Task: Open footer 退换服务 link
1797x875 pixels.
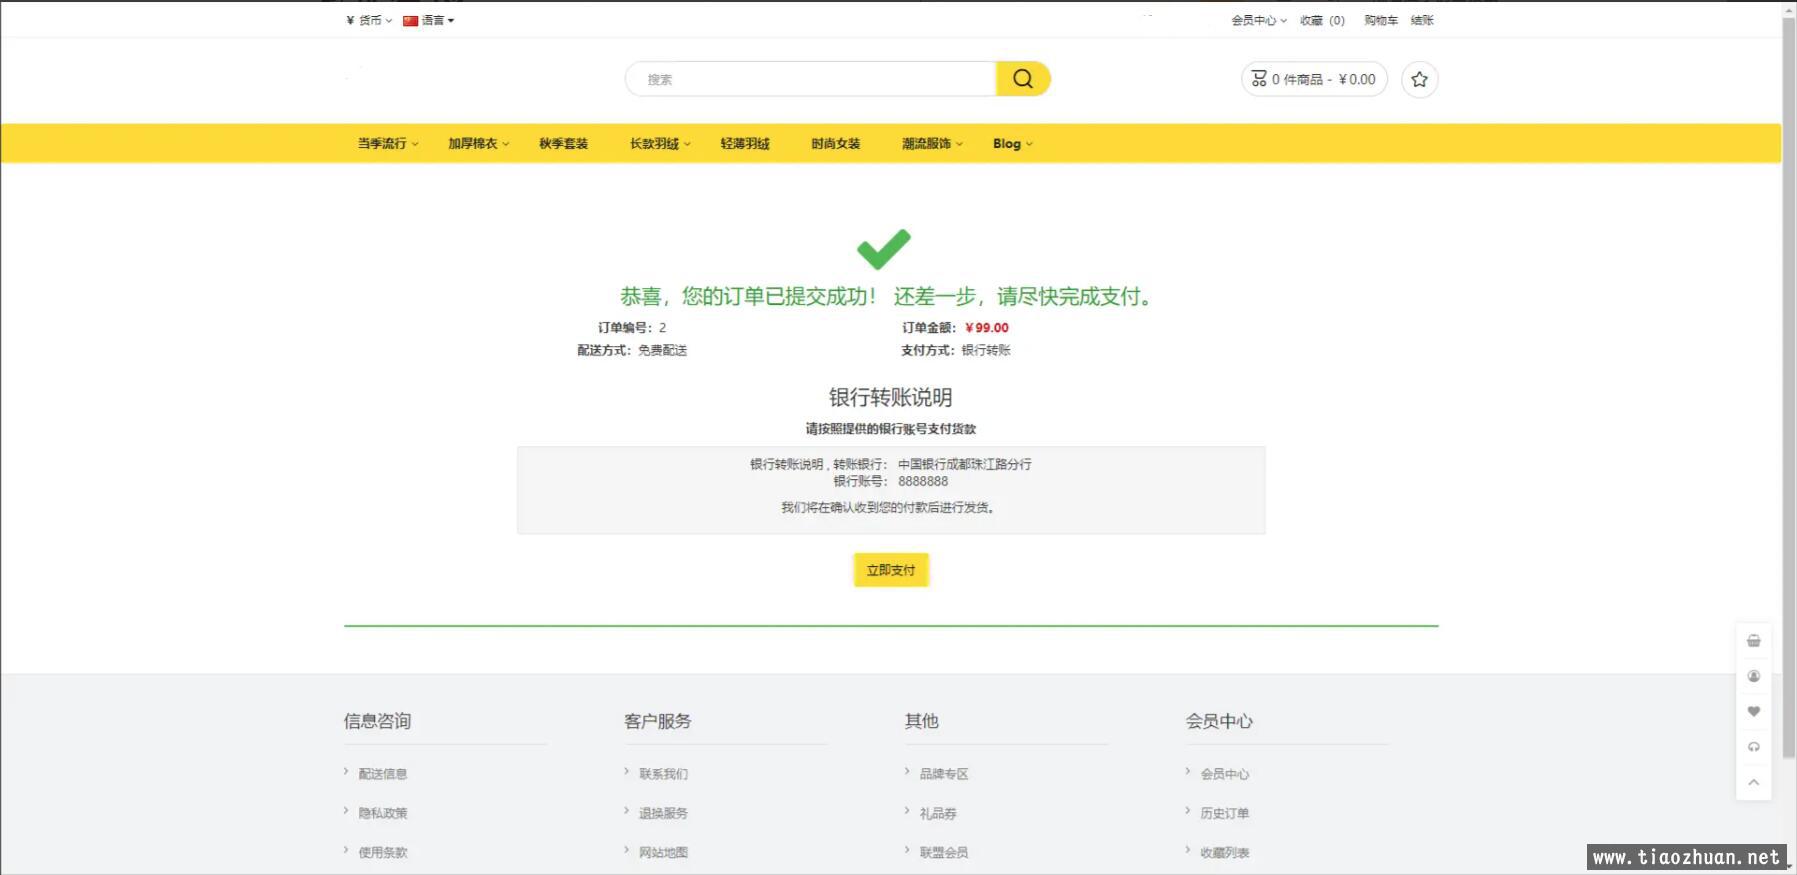Action: (x=663, y=813)
